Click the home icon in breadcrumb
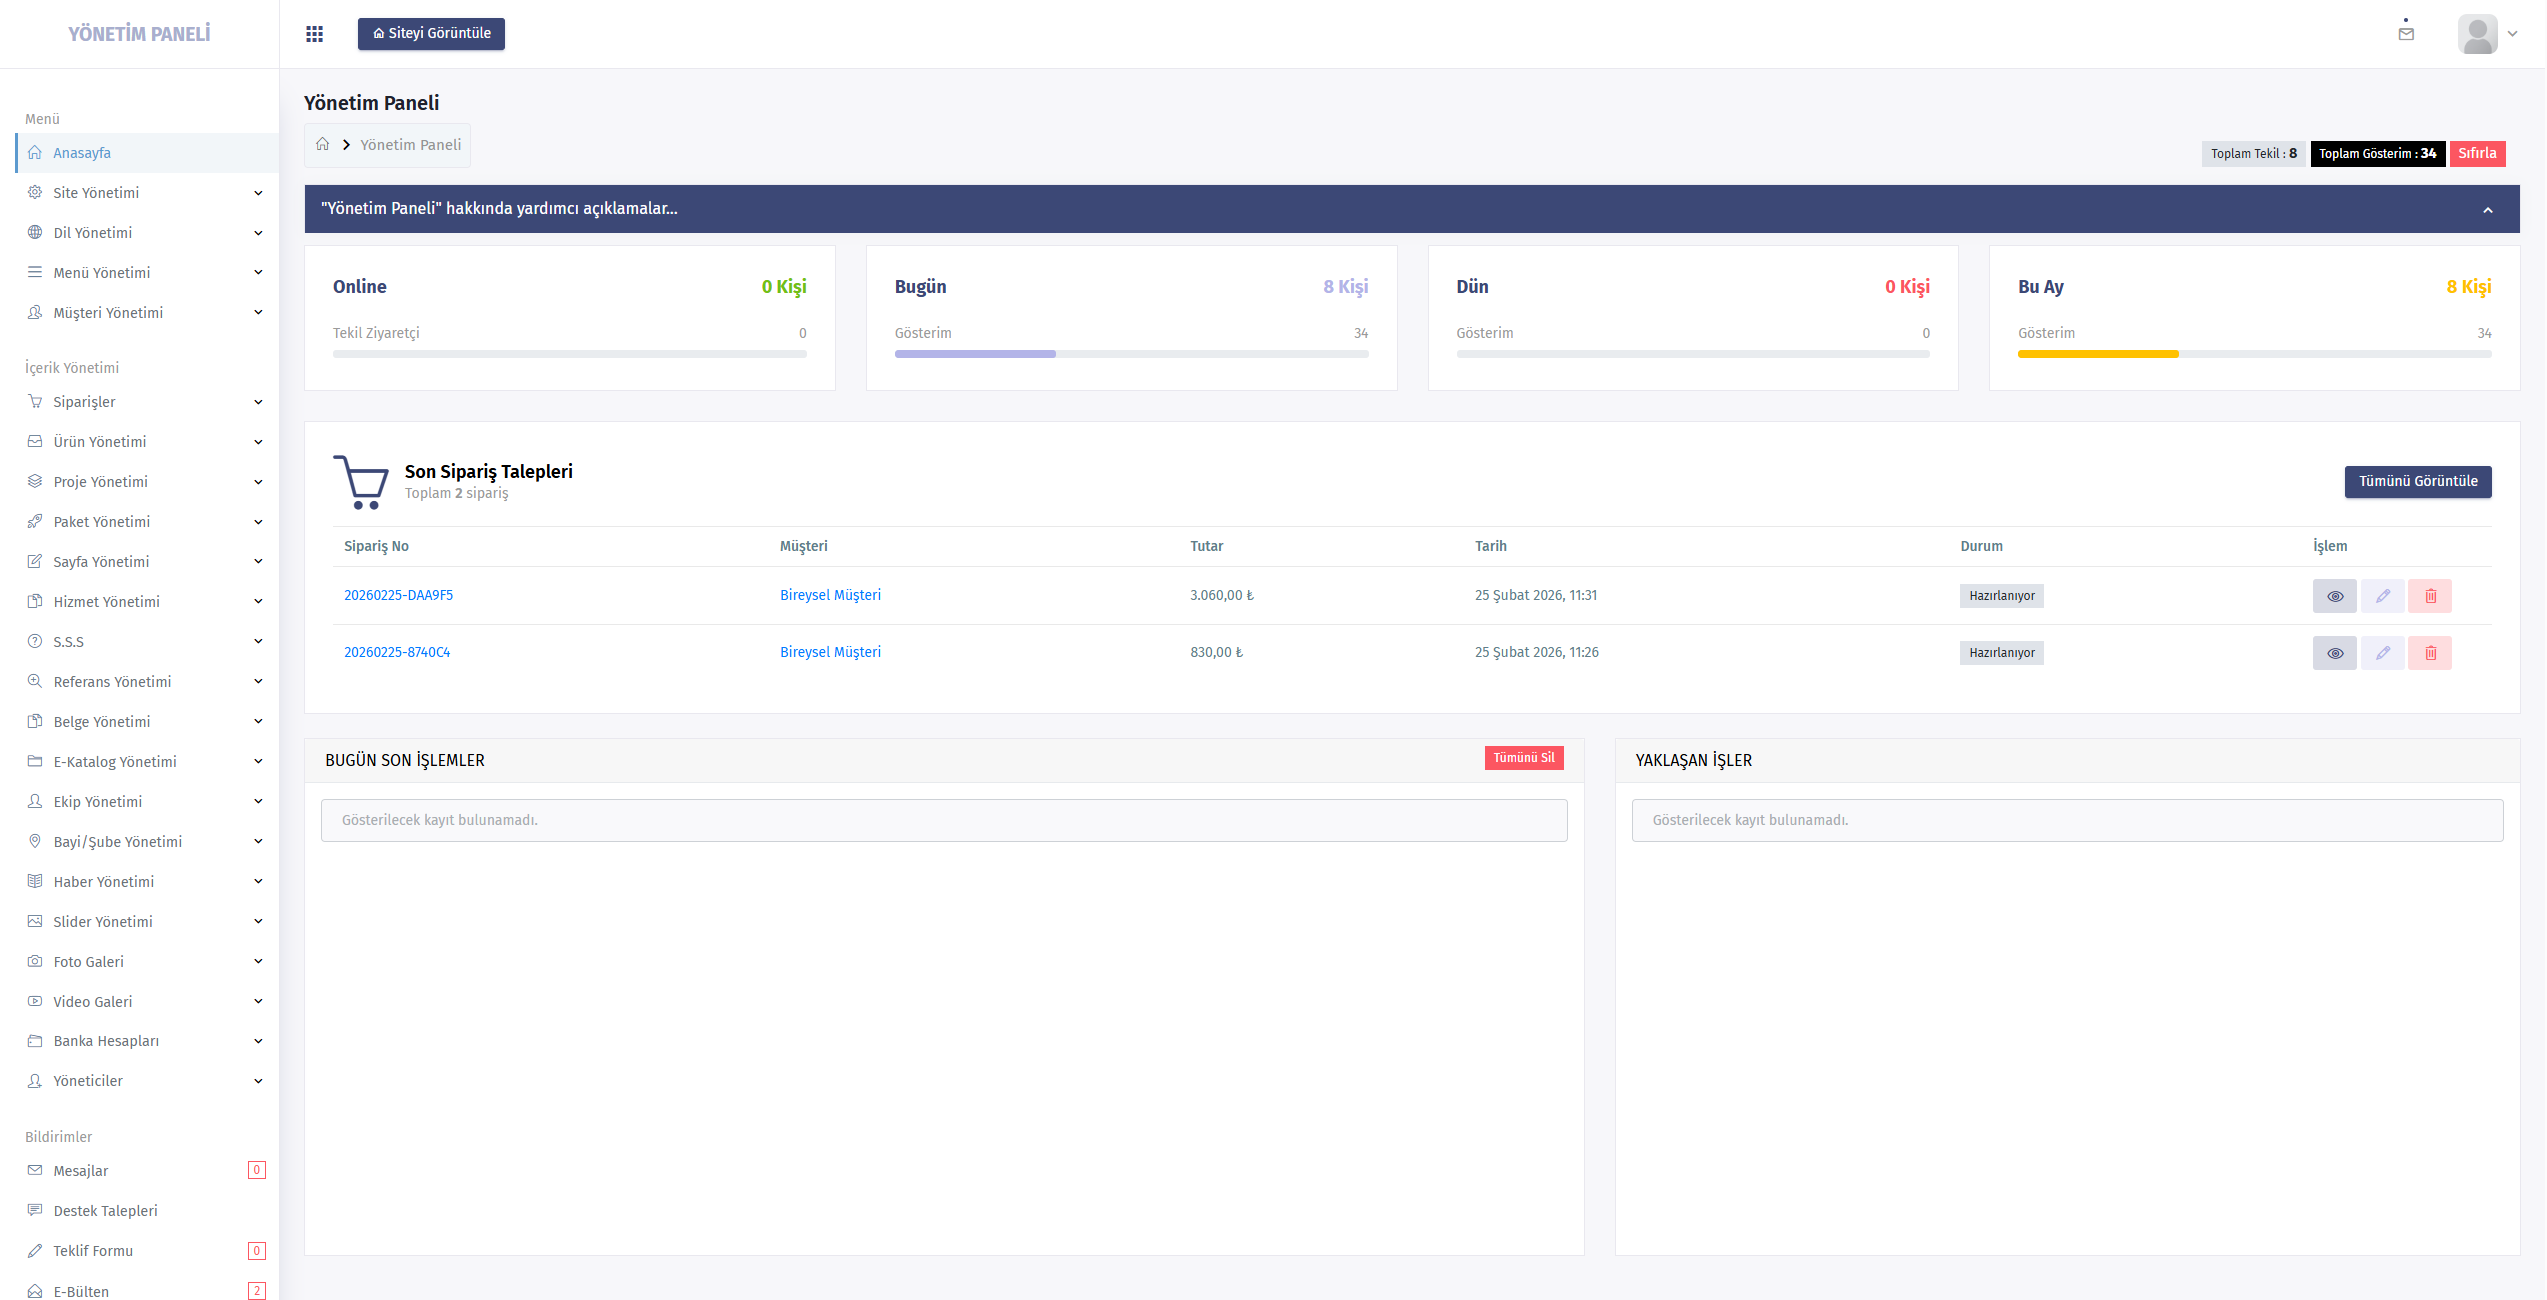Screen dimensions: 2547x1300 pyautogui.click(x=323, y=145)
